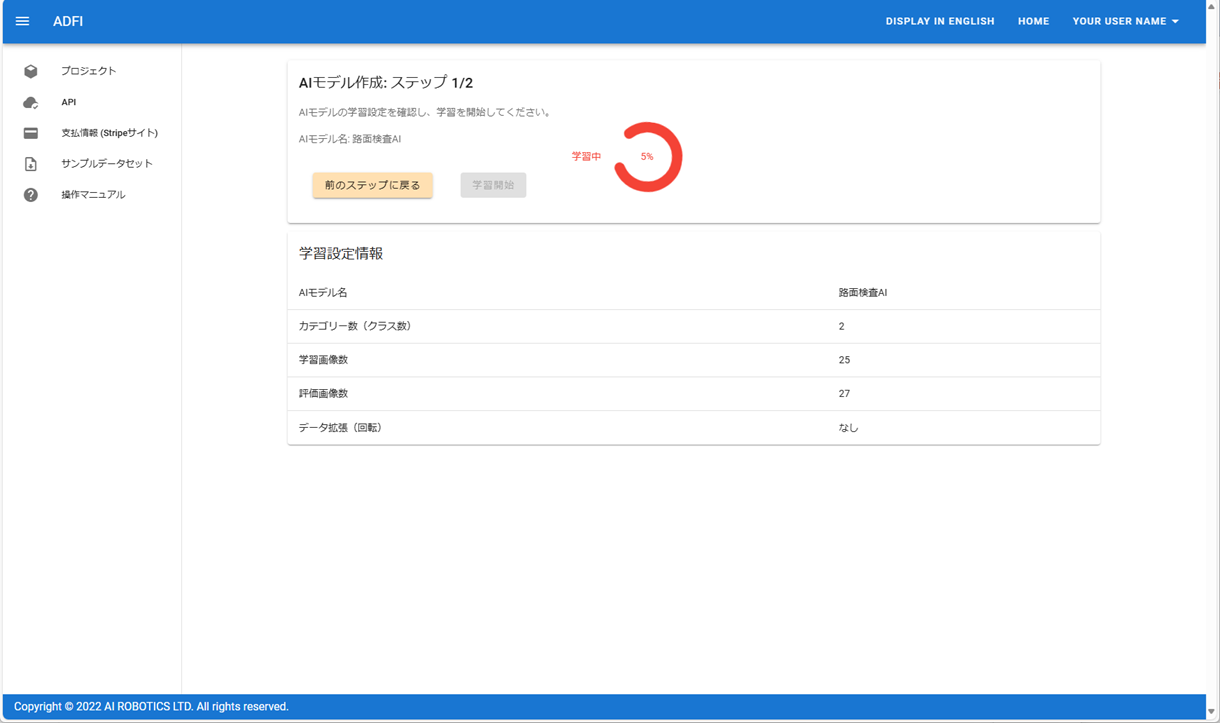
Task: Click the value 27 for 評価画像数
Action: coord(845,394)
